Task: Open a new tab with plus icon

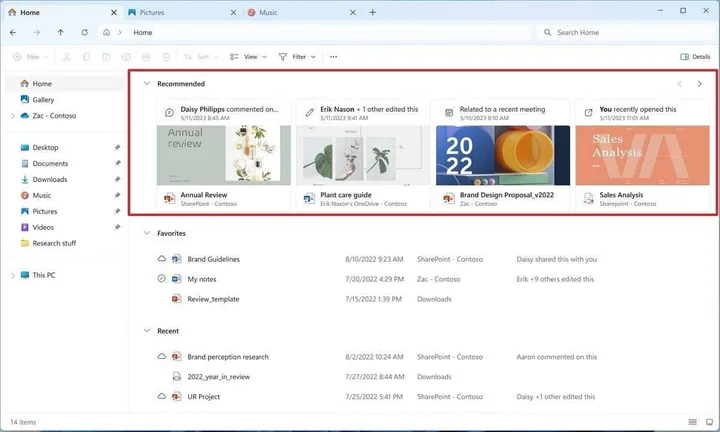Action: click(x=373, y=12)
